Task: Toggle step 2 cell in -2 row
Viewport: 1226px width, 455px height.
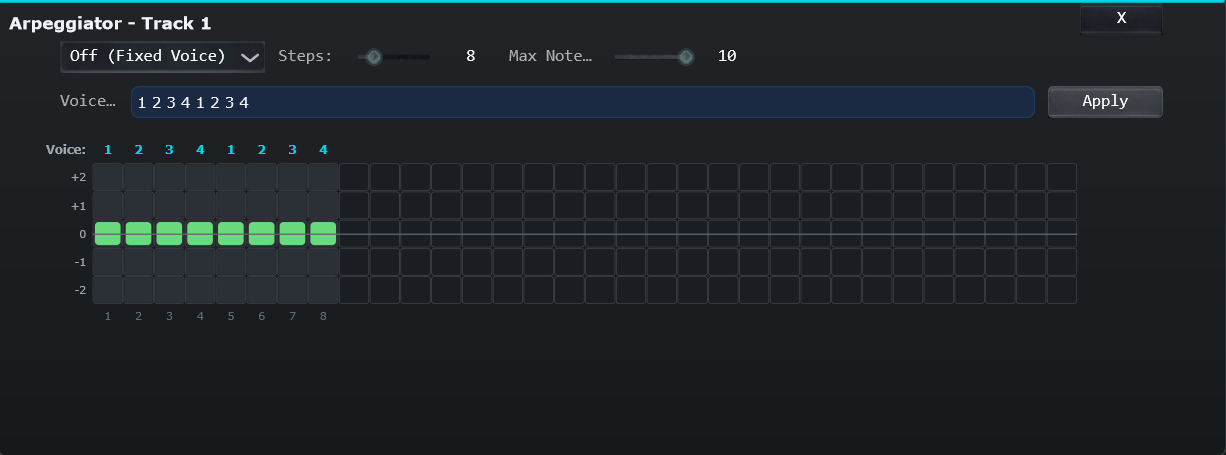Action: coord(139,289)
